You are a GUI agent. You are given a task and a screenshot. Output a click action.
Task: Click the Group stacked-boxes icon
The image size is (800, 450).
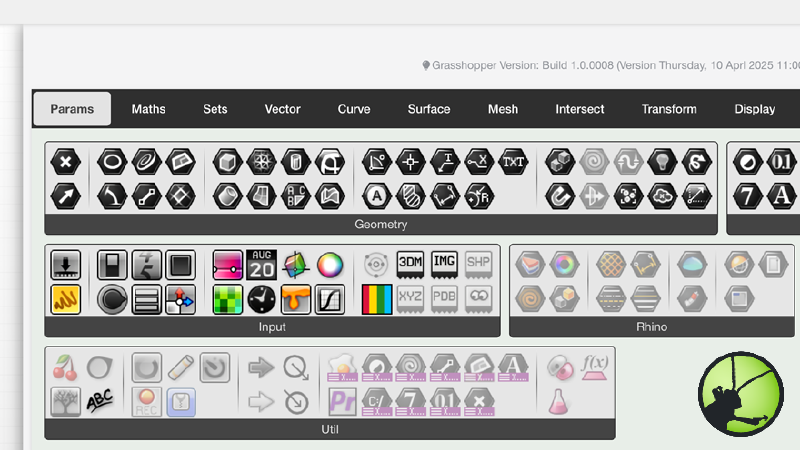tap(560, 162)
